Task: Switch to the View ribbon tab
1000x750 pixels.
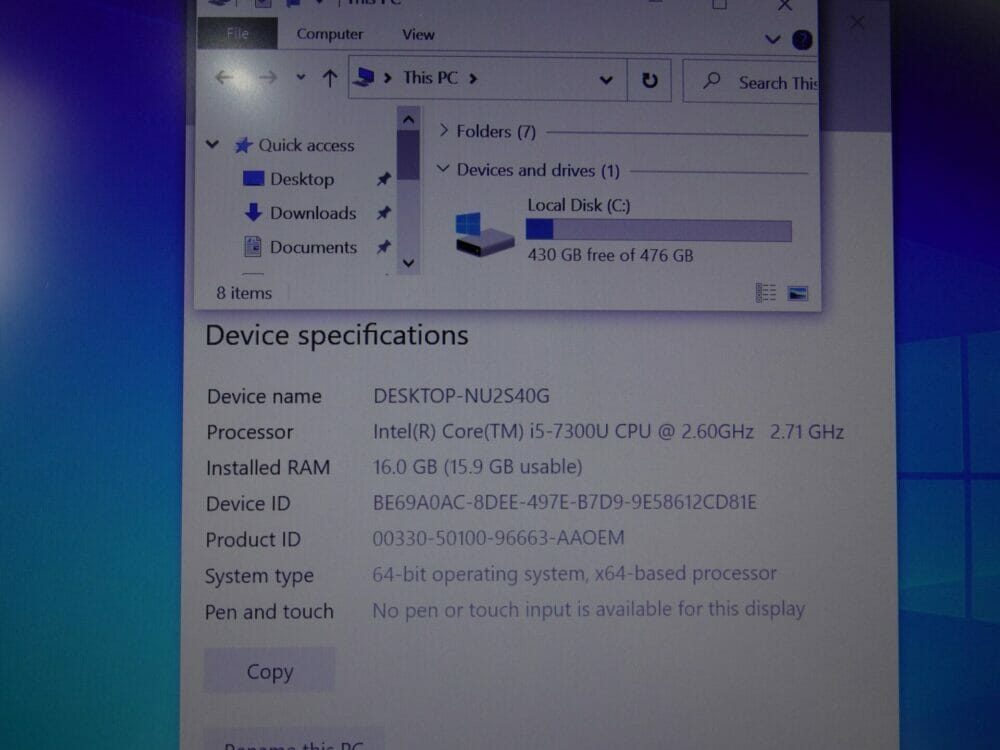Action: pos(418,34)
